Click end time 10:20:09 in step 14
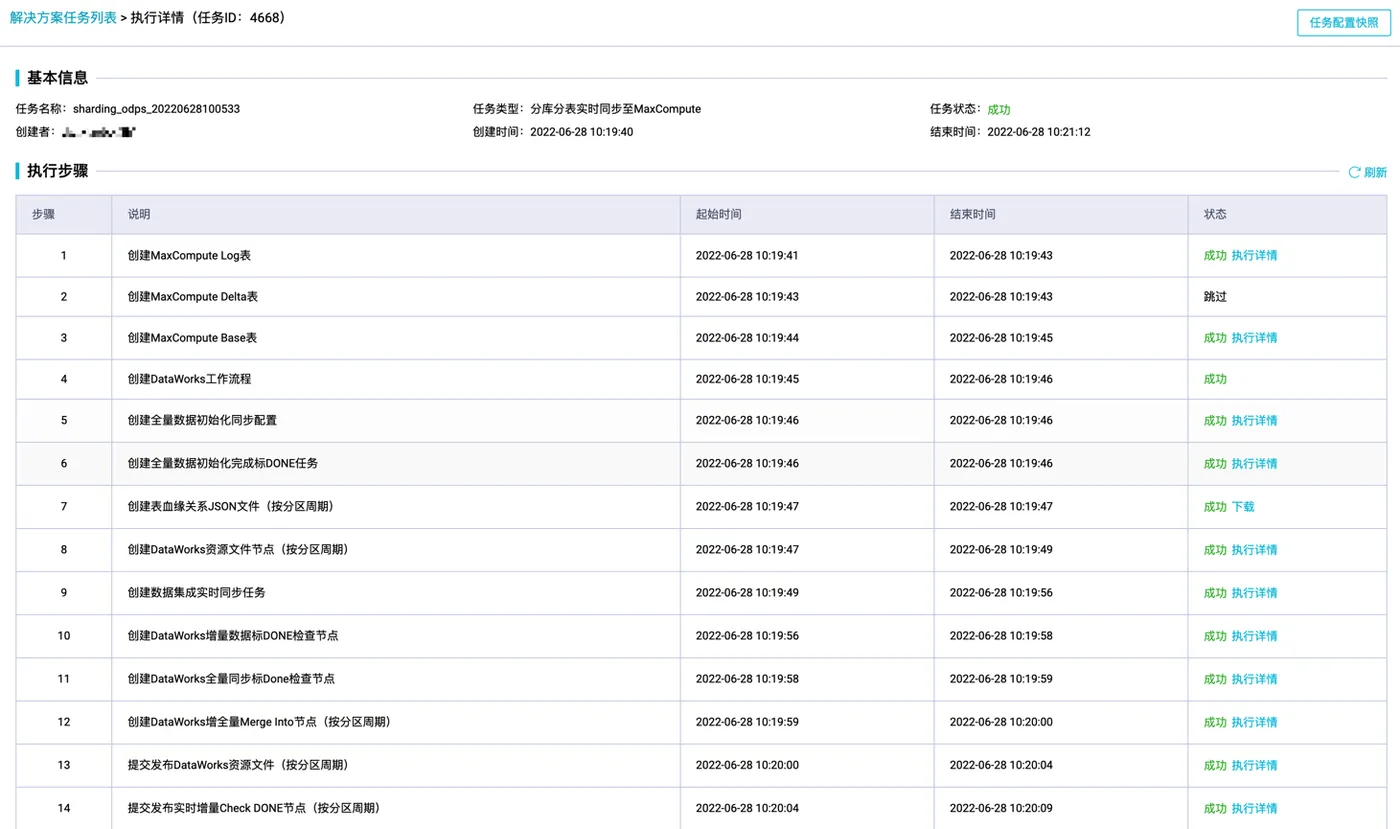1400x829 pixels. (x=1001, y=808)
